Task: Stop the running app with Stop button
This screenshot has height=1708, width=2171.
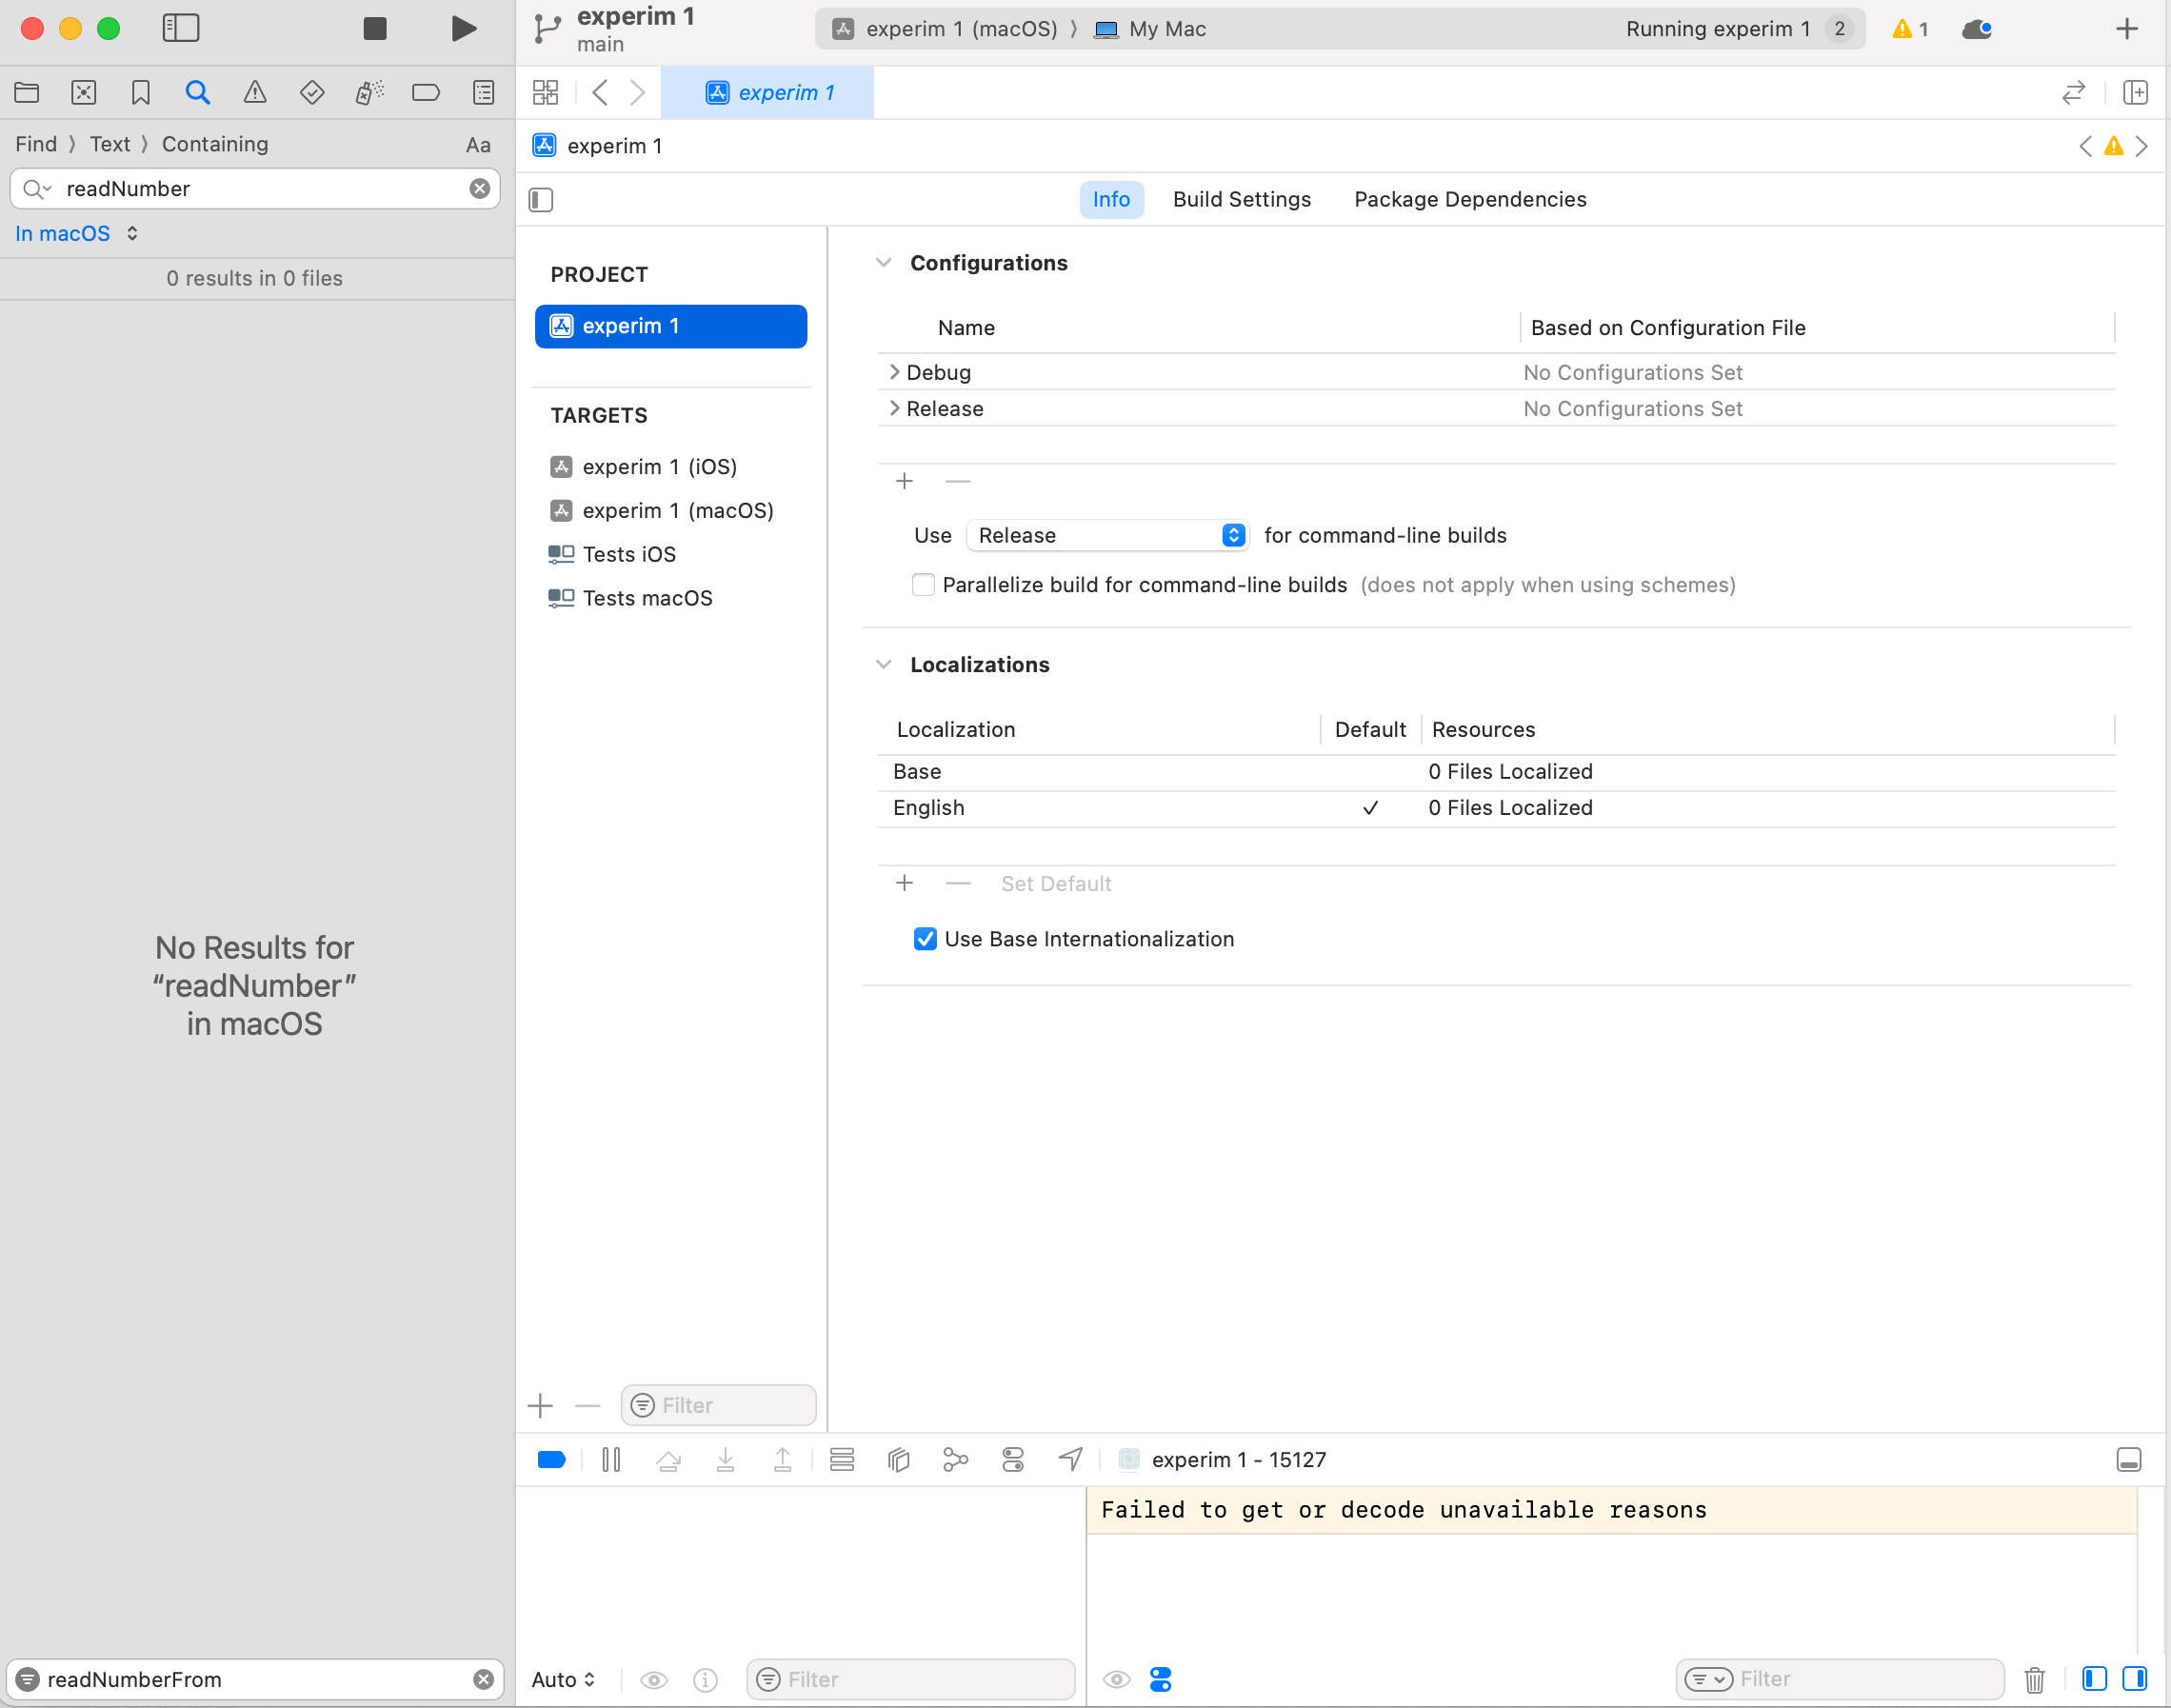Action: pos(374,29)
